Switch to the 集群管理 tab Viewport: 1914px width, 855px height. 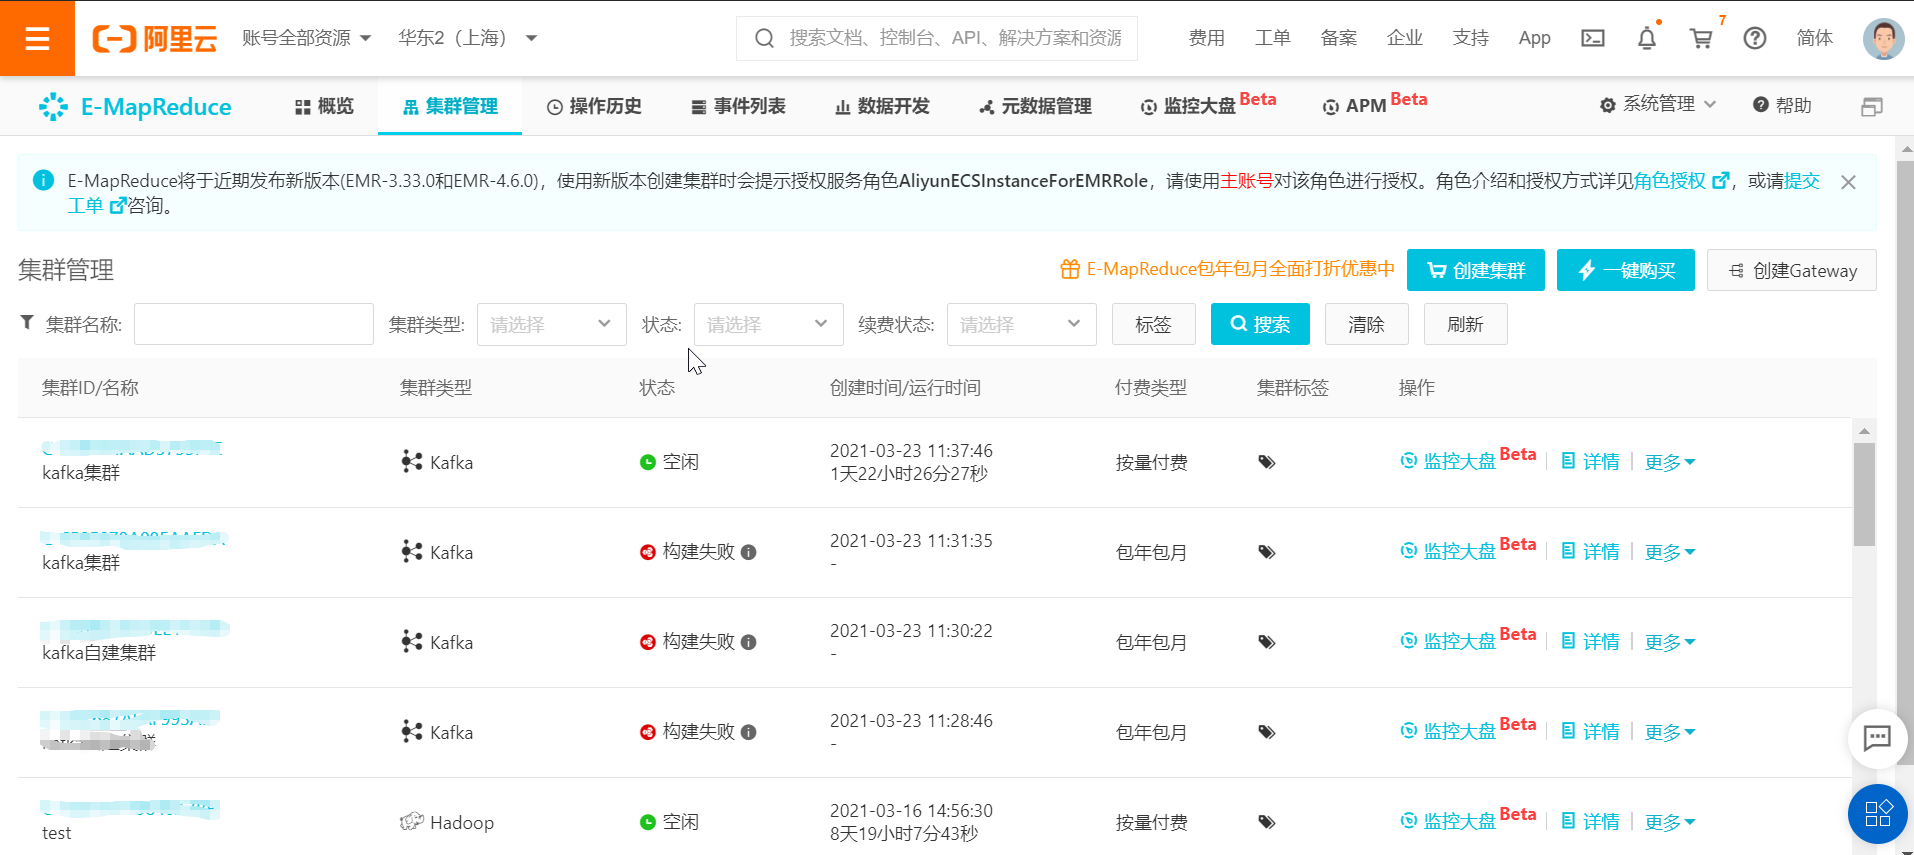(x=450, y=106)
